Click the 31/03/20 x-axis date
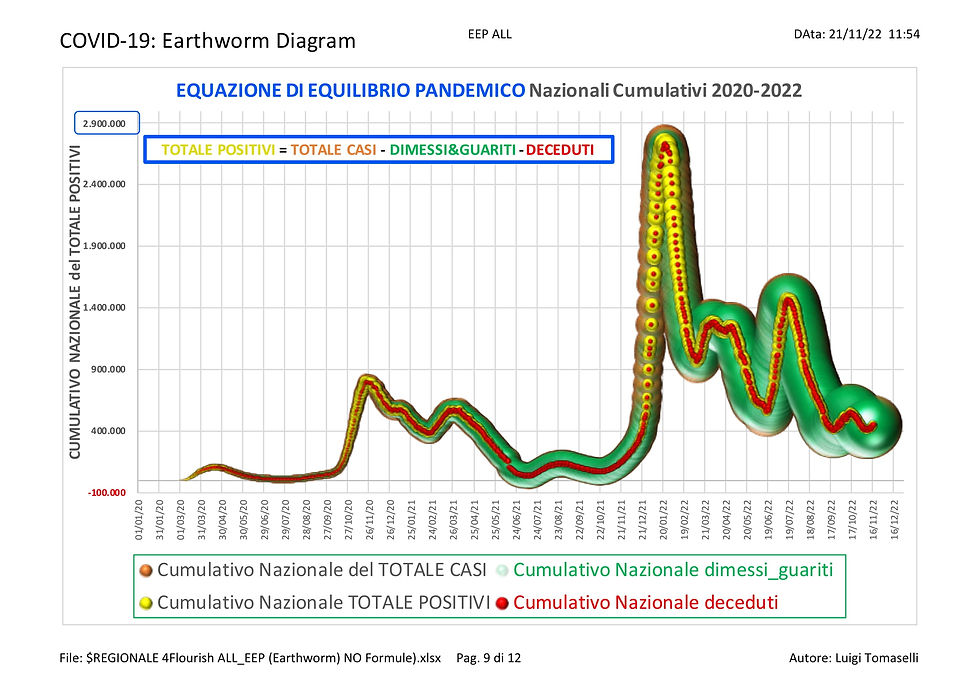980x693 pixels. click(201, 519)
